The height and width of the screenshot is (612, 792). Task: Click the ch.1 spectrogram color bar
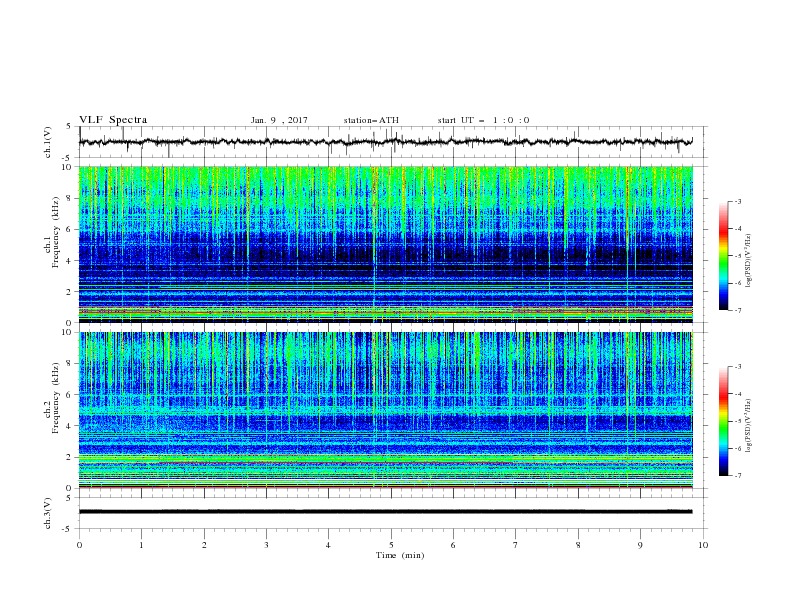pos(723,256)
